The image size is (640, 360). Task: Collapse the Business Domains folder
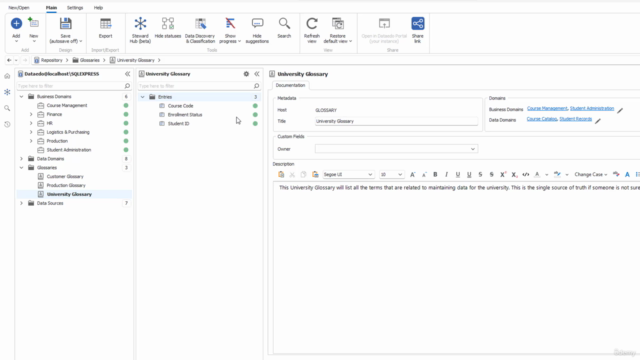tap(22, 97)
